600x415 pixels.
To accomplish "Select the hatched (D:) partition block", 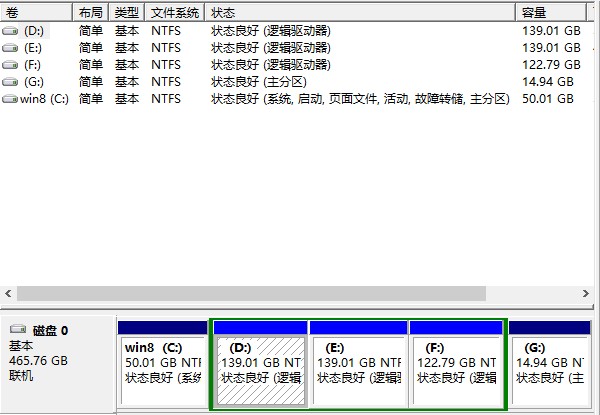I will pyautogui.click(x=261, y=364).
